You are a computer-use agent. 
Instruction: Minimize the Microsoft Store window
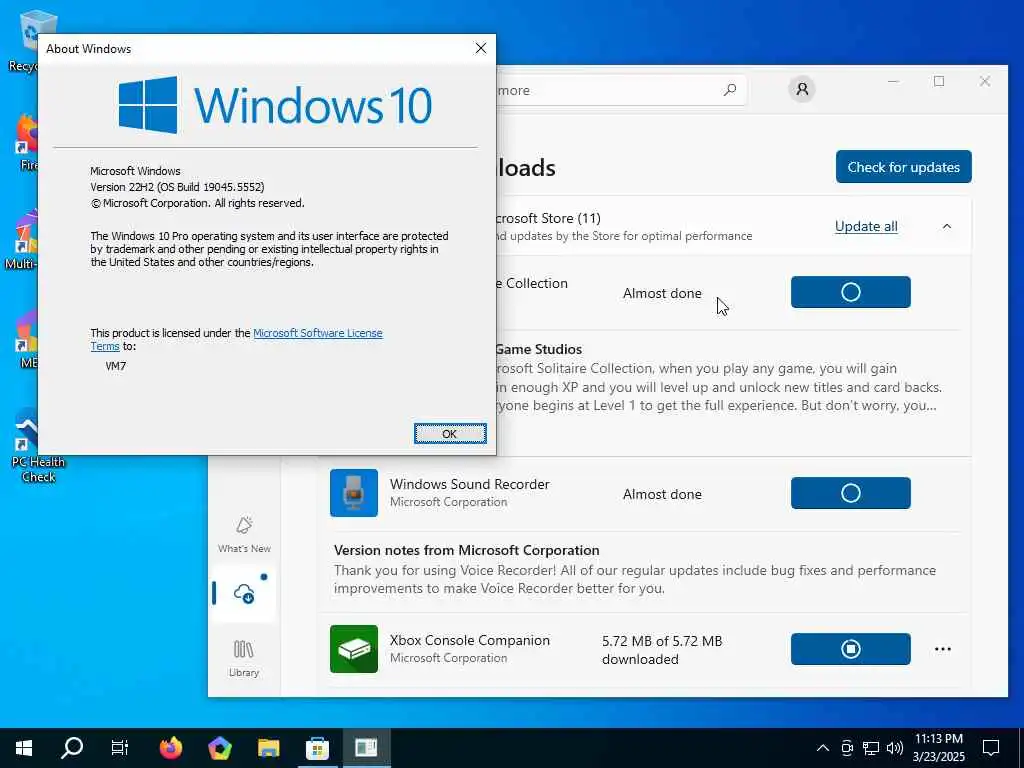893,82
